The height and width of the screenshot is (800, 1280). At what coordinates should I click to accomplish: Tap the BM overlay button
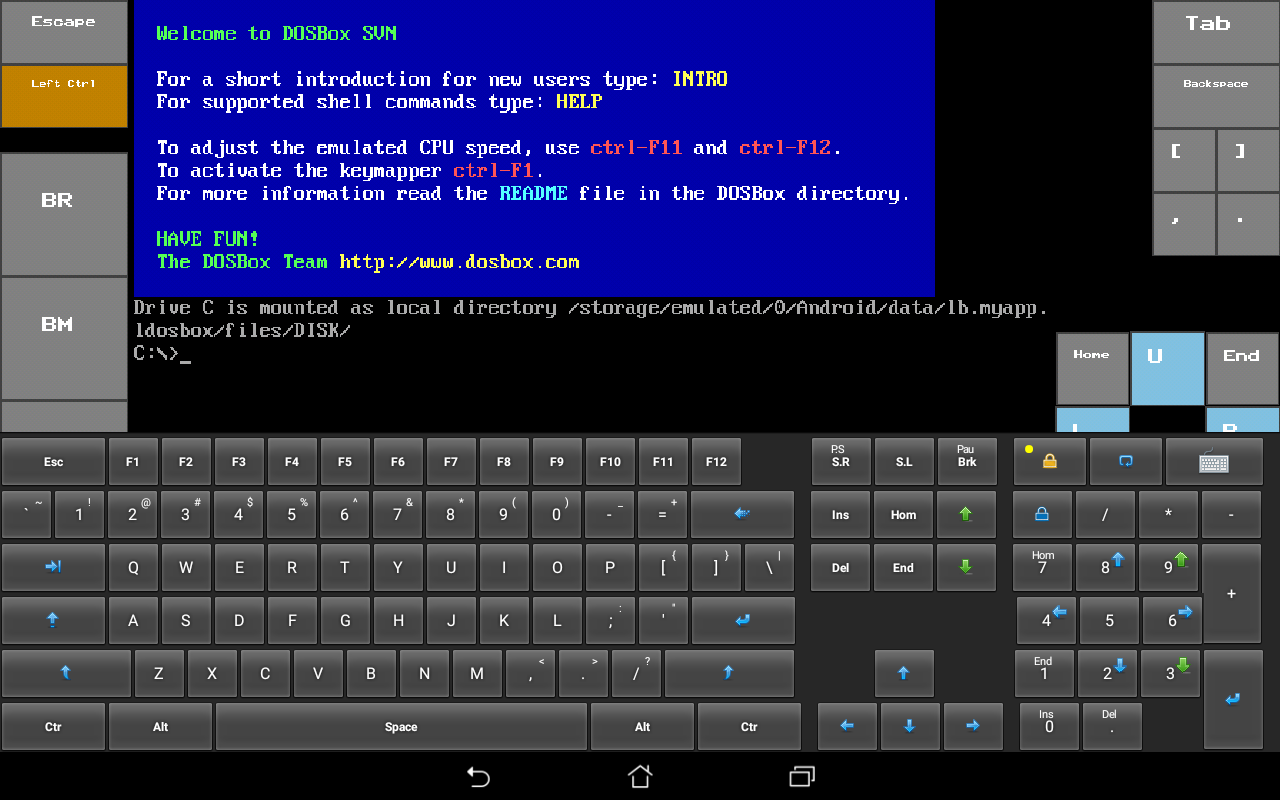(x=64, y=338)
